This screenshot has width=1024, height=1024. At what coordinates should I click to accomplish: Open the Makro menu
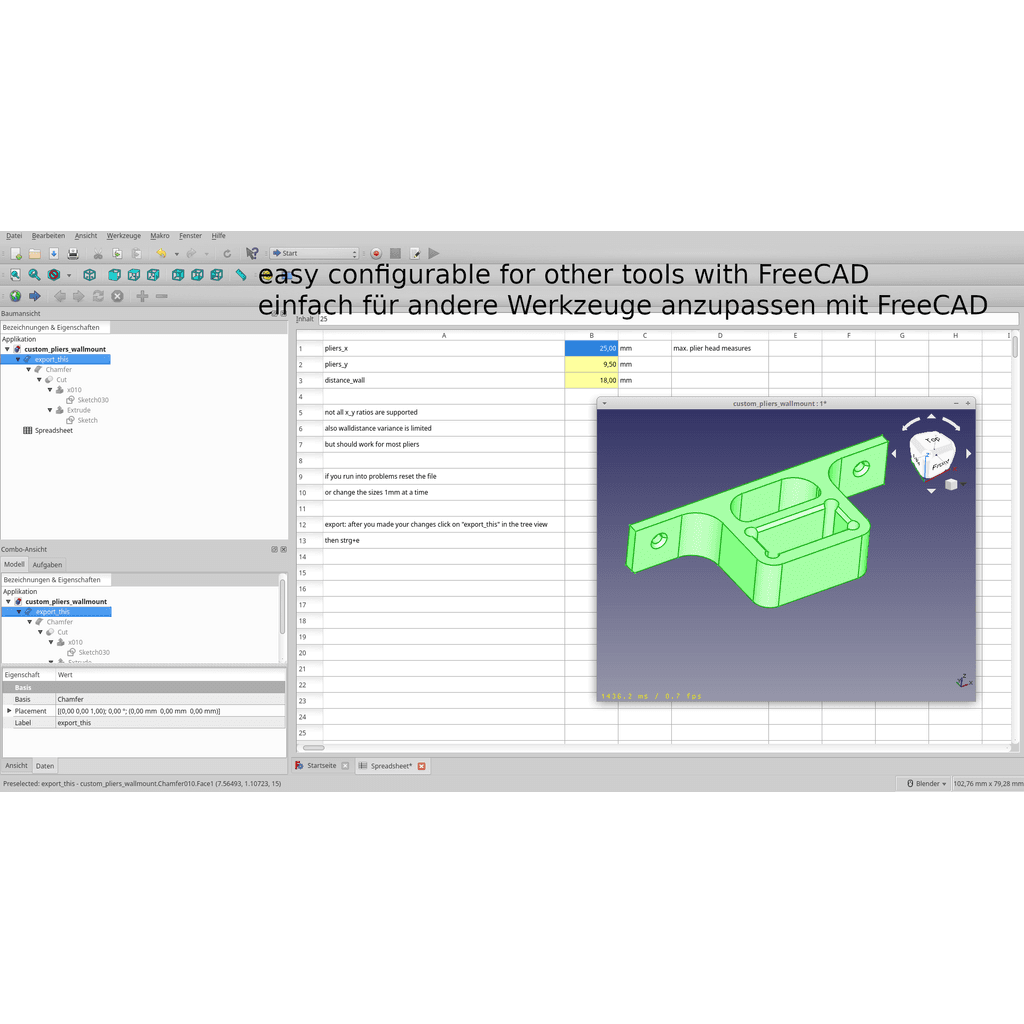pyautogui.click(x=160, y=236)
